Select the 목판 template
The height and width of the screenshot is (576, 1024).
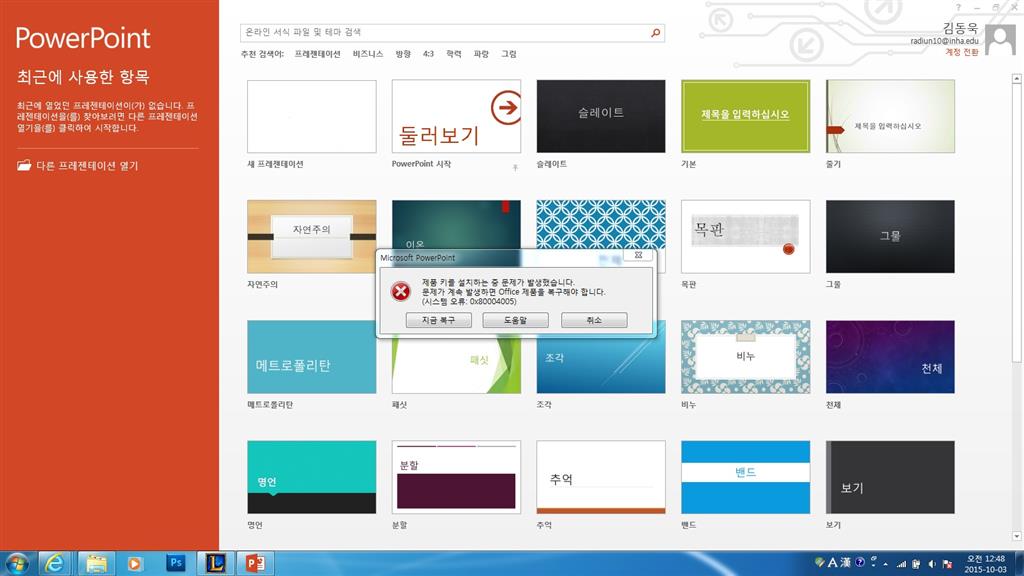pos(745,236)
